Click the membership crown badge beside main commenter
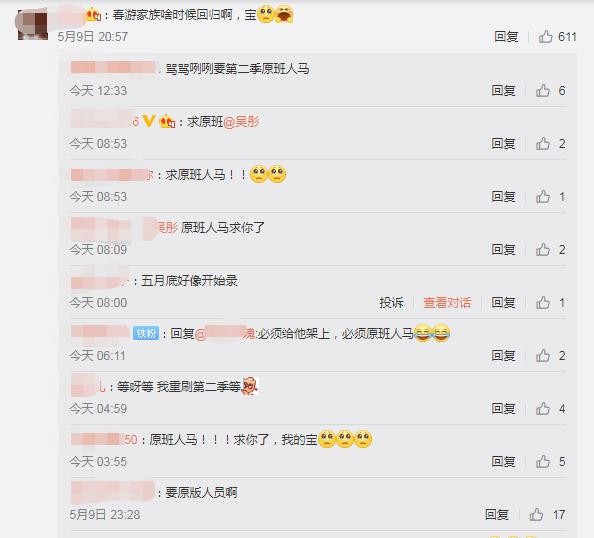 (94, 15)
